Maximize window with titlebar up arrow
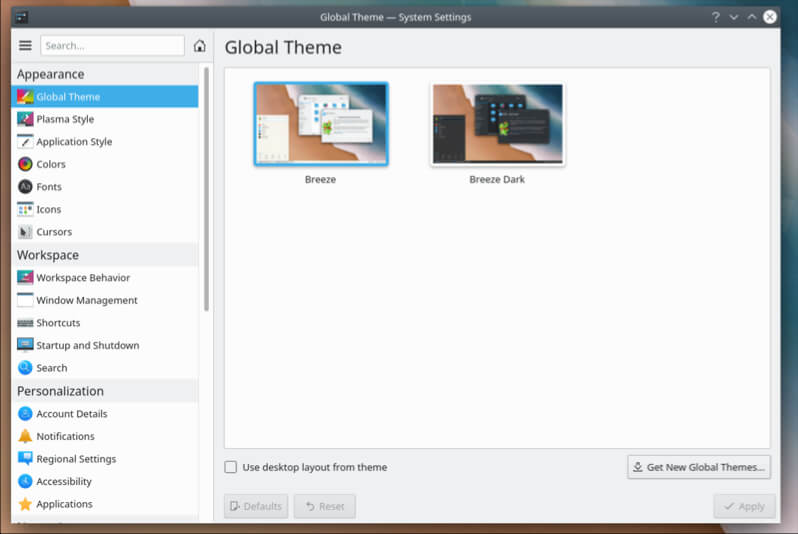This screenshot has width=798, height=534. [x=752, y=17]
